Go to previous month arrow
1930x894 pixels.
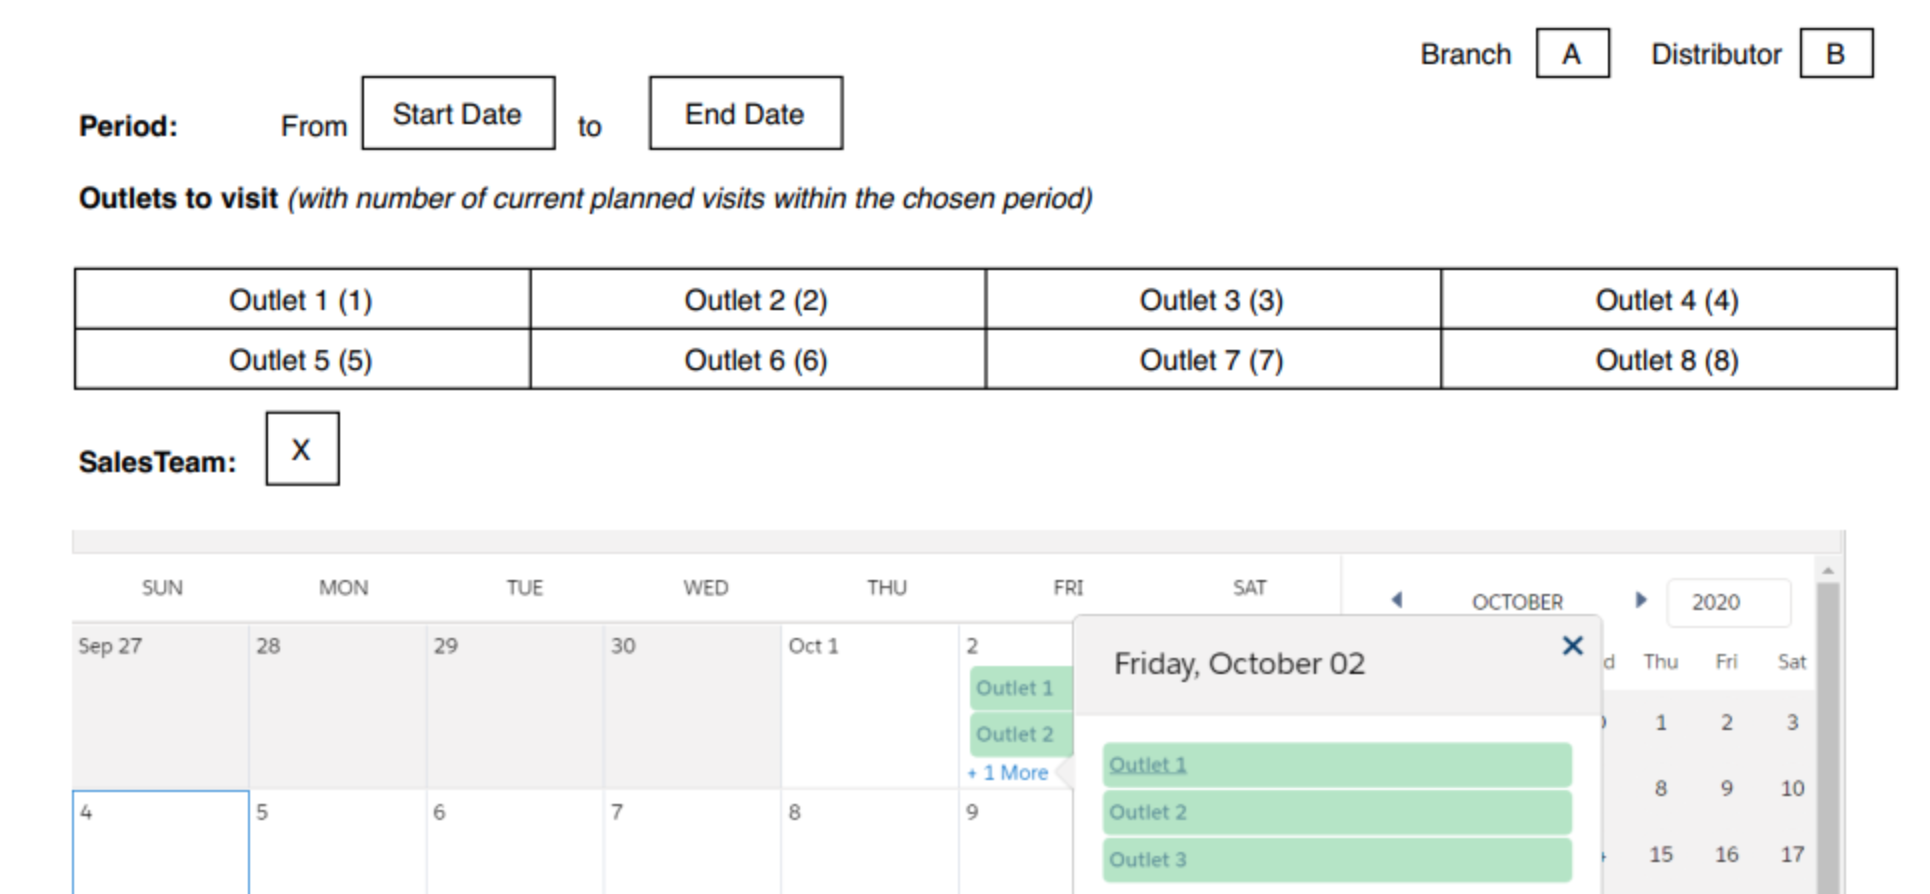coord(1397,600)
